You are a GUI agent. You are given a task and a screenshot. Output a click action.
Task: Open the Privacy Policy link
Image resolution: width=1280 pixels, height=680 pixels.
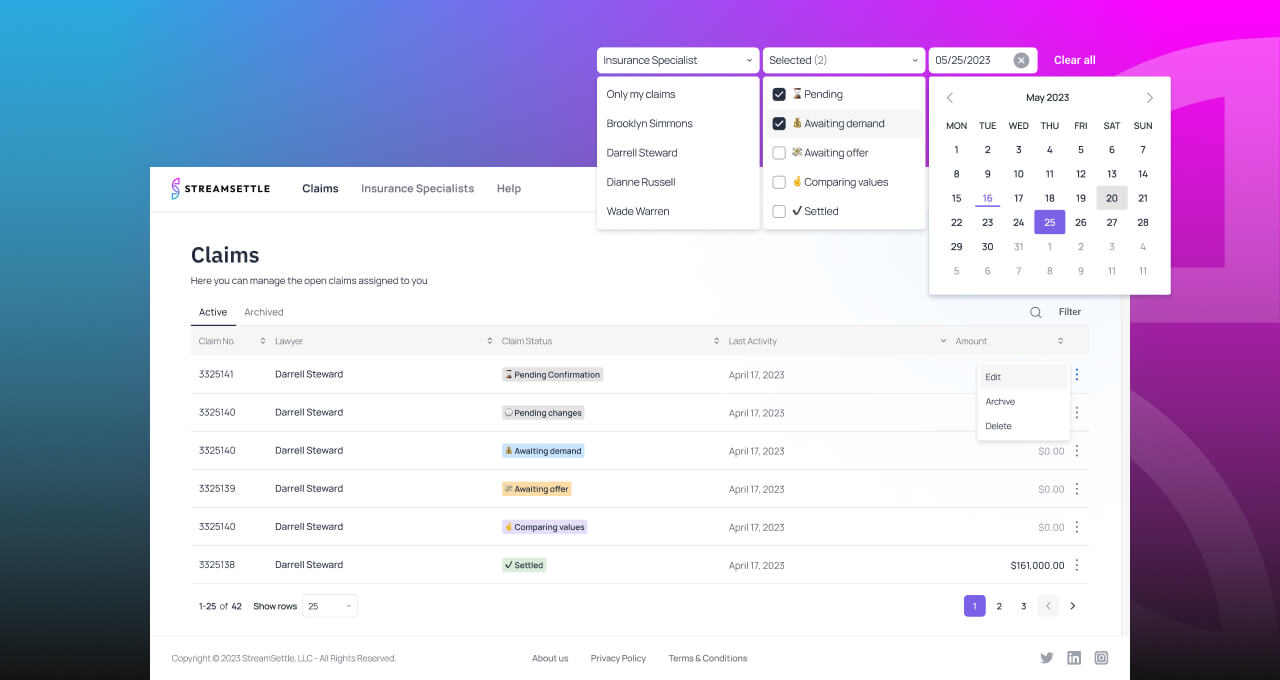pos(618,658)
